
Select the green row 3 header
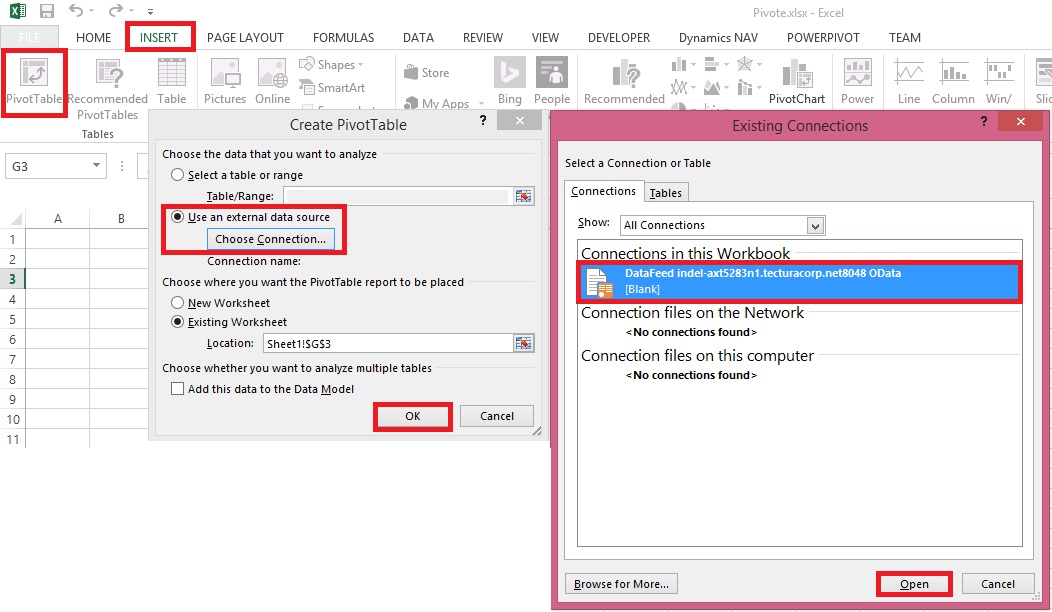coord(13,278)
